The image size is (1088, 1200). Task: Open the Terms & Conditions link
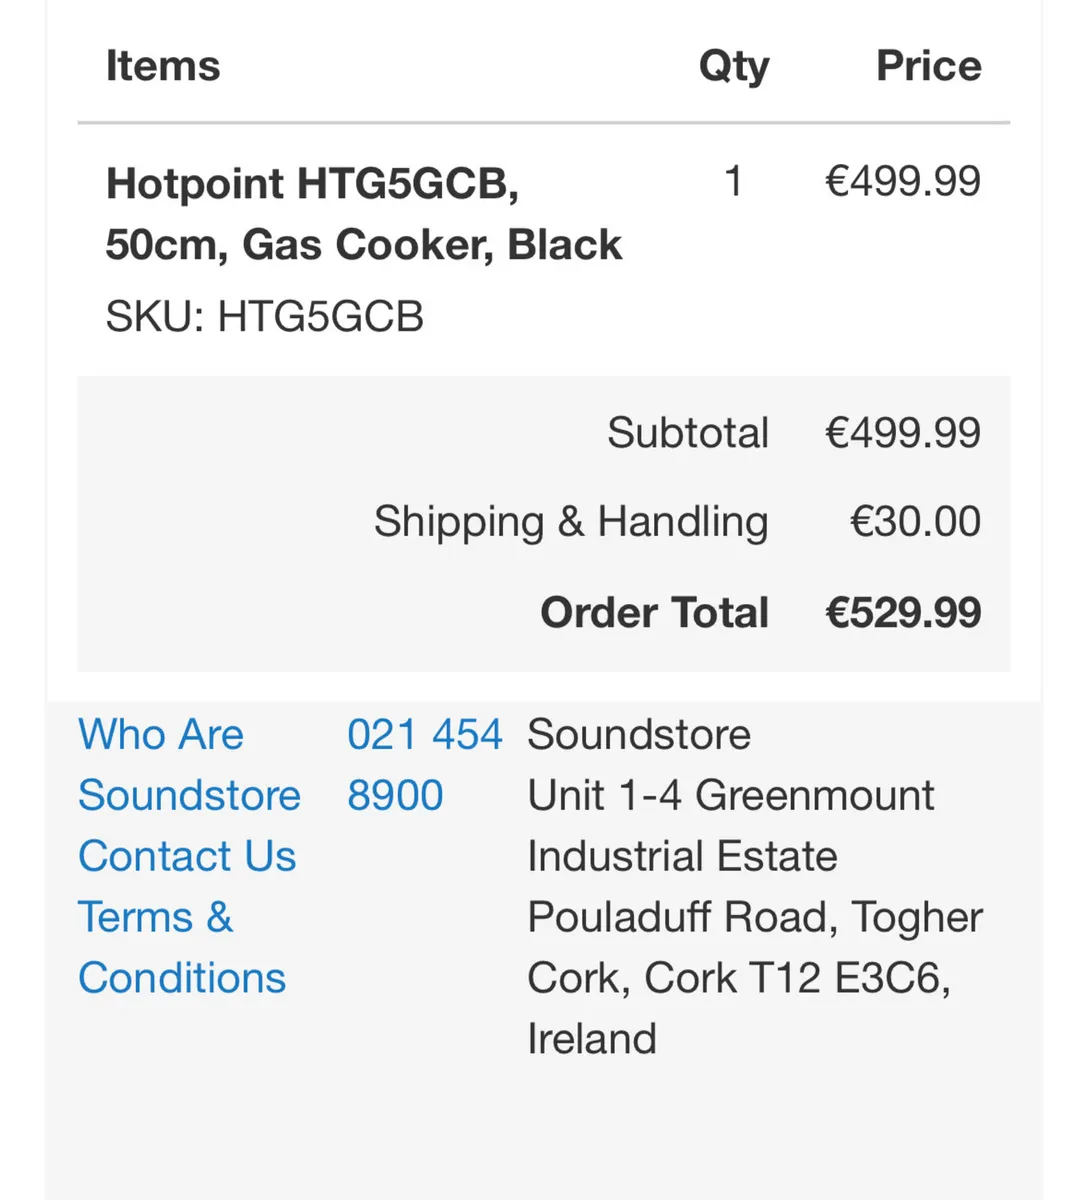(181, 946)
